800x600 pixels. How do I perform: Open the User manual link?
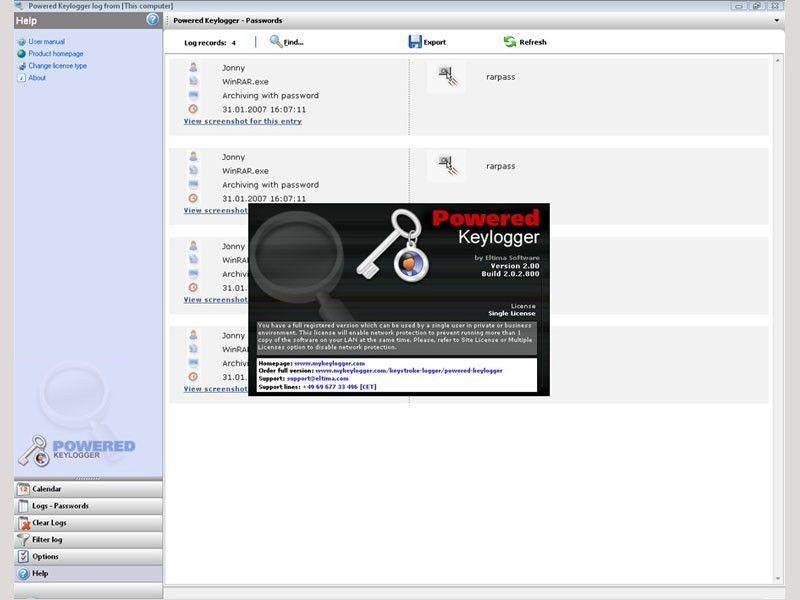point(46,41)
